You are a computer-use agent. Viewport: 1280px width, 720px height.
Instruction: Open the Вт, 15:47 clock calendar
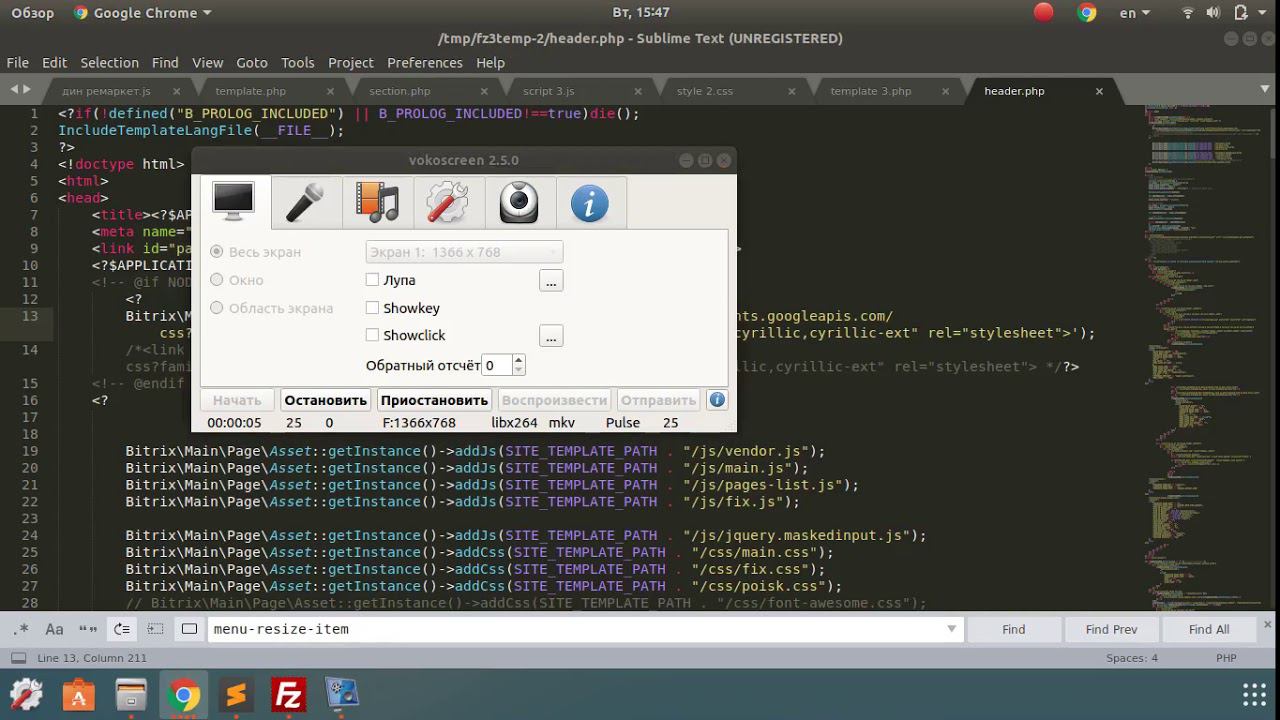click(640, 13)
